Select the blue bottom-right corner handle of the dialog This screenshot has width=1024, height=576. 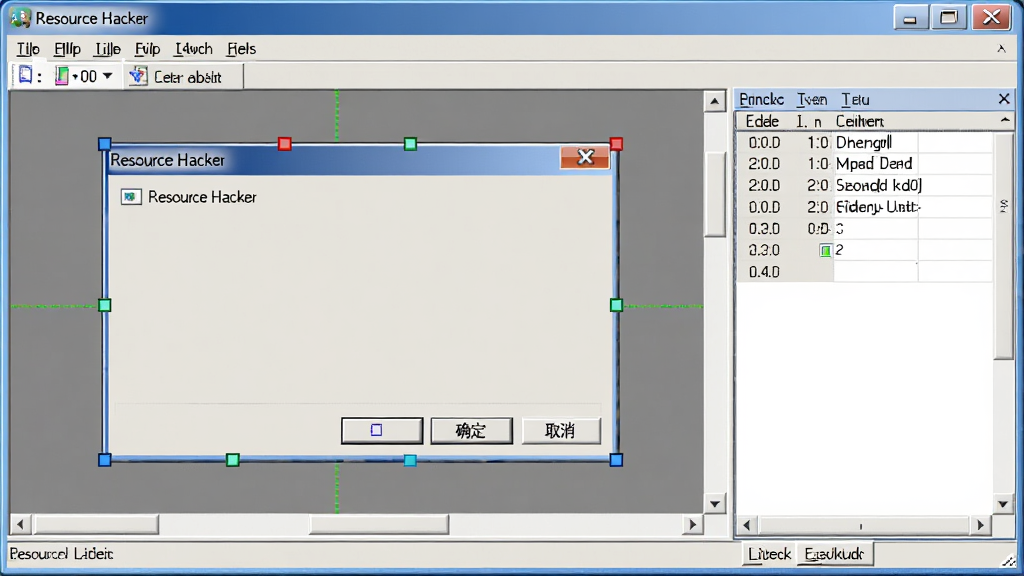pos(616,460)
